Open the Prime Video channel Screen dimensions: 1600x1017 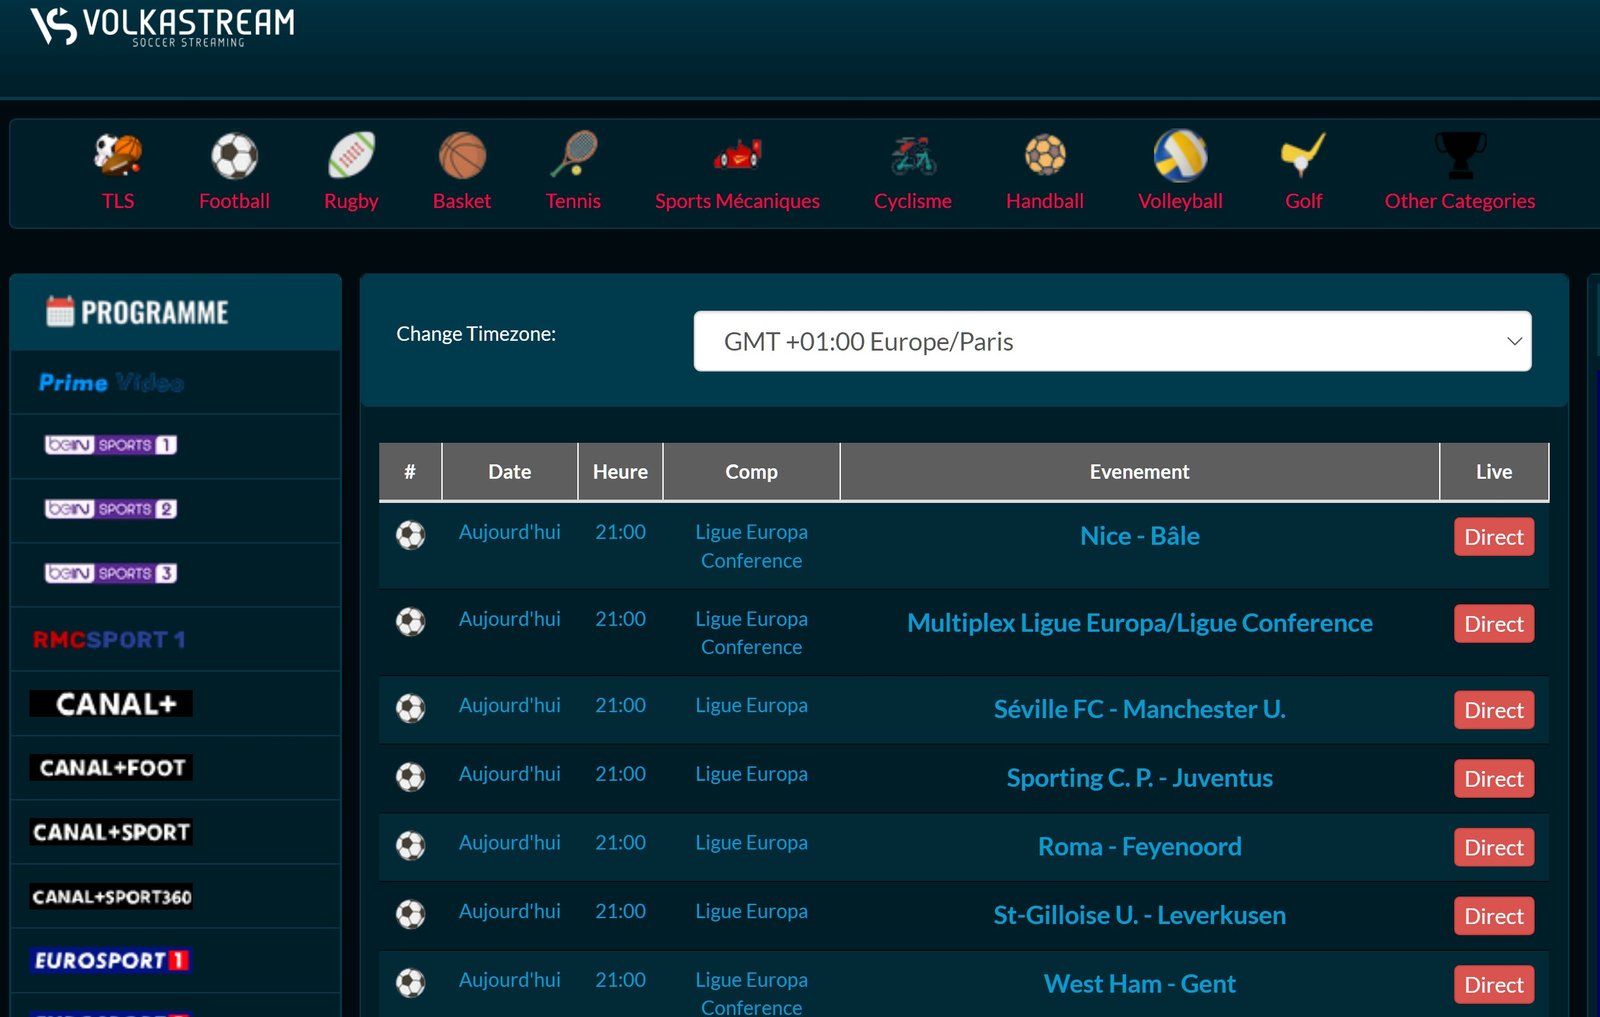(x=111, y=383)
